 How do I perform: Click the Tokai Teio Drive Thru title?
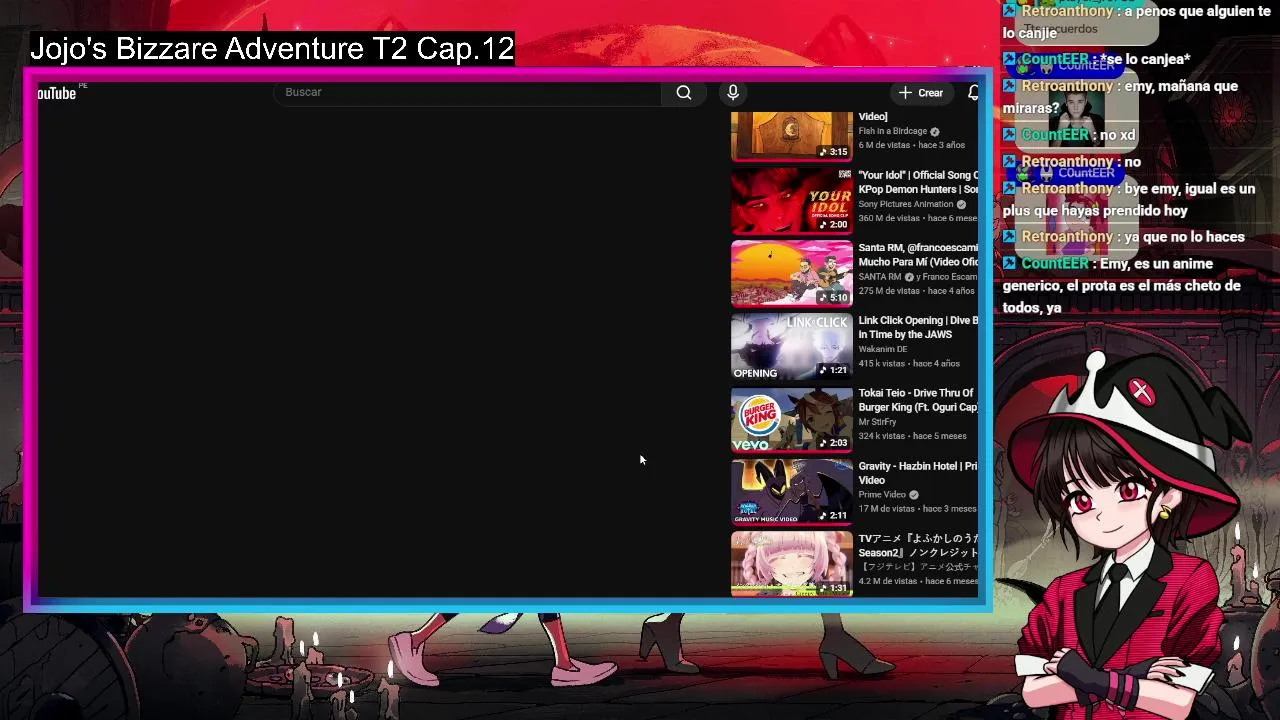click(x=918, y=400)
